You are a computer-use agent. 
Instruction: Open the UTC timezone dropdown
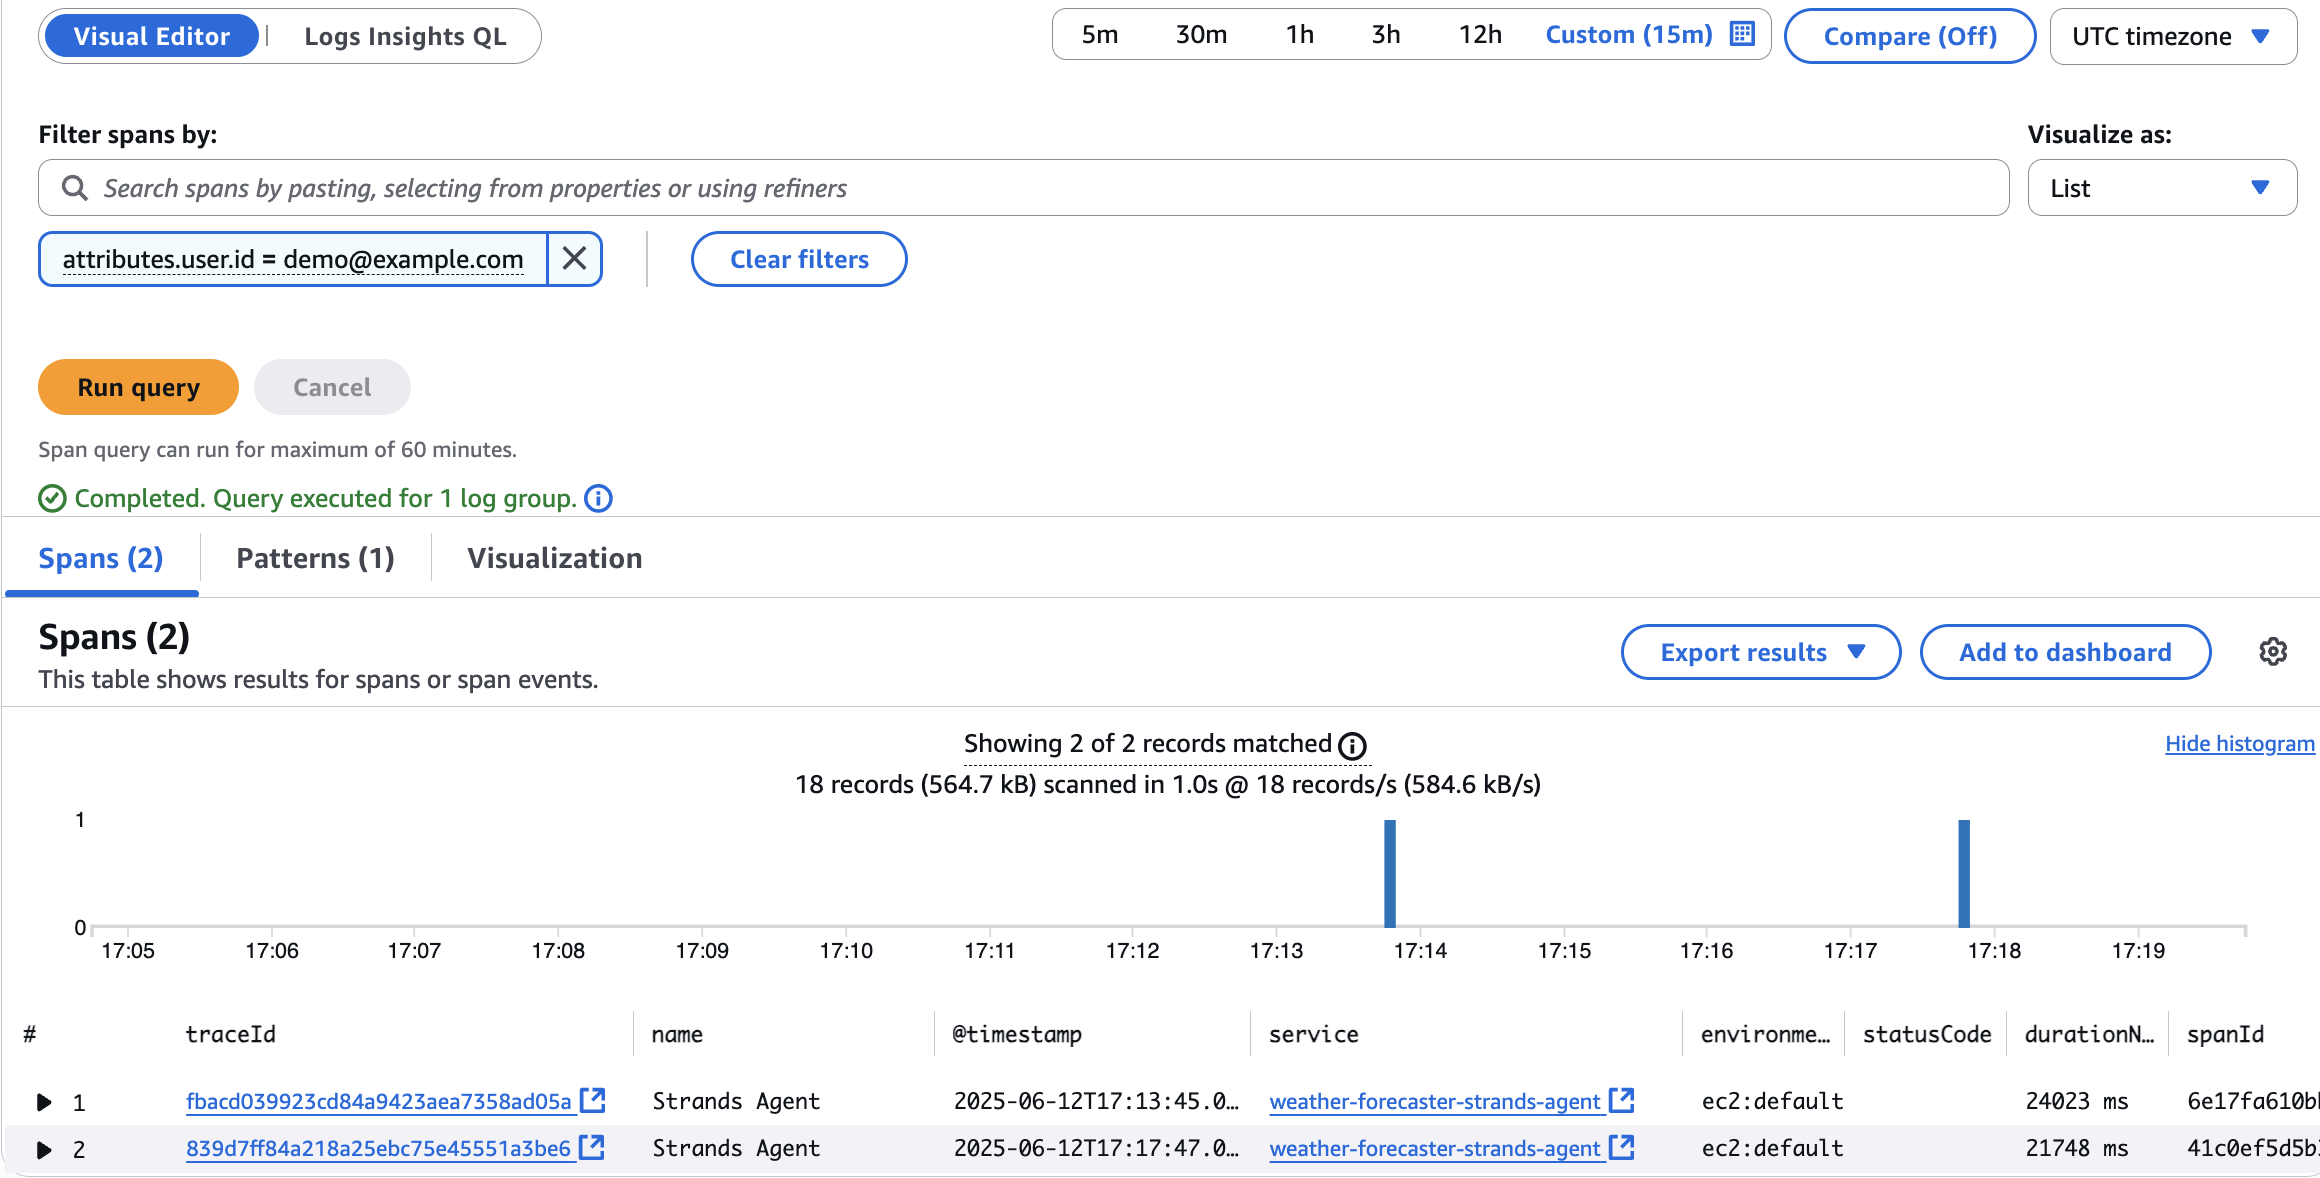[x=2172, y=36]
